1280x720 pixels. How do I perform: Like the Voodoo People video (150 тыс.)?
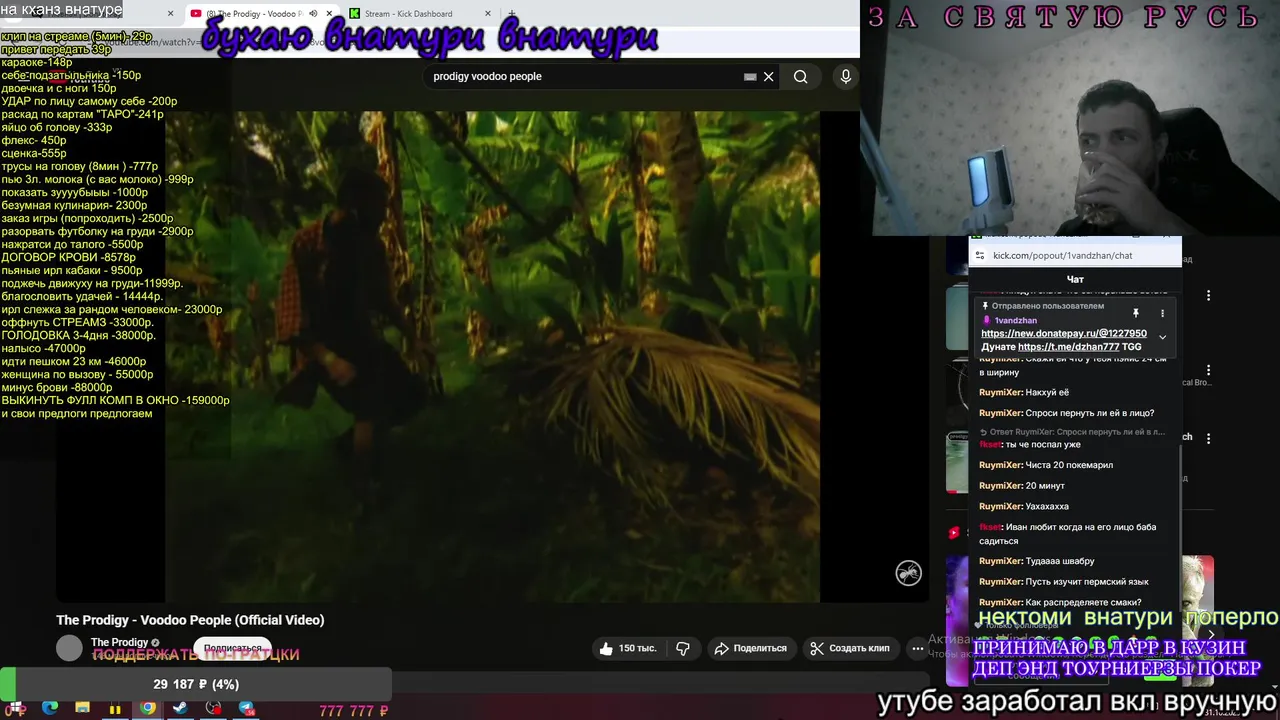click(x=628, y=648)
